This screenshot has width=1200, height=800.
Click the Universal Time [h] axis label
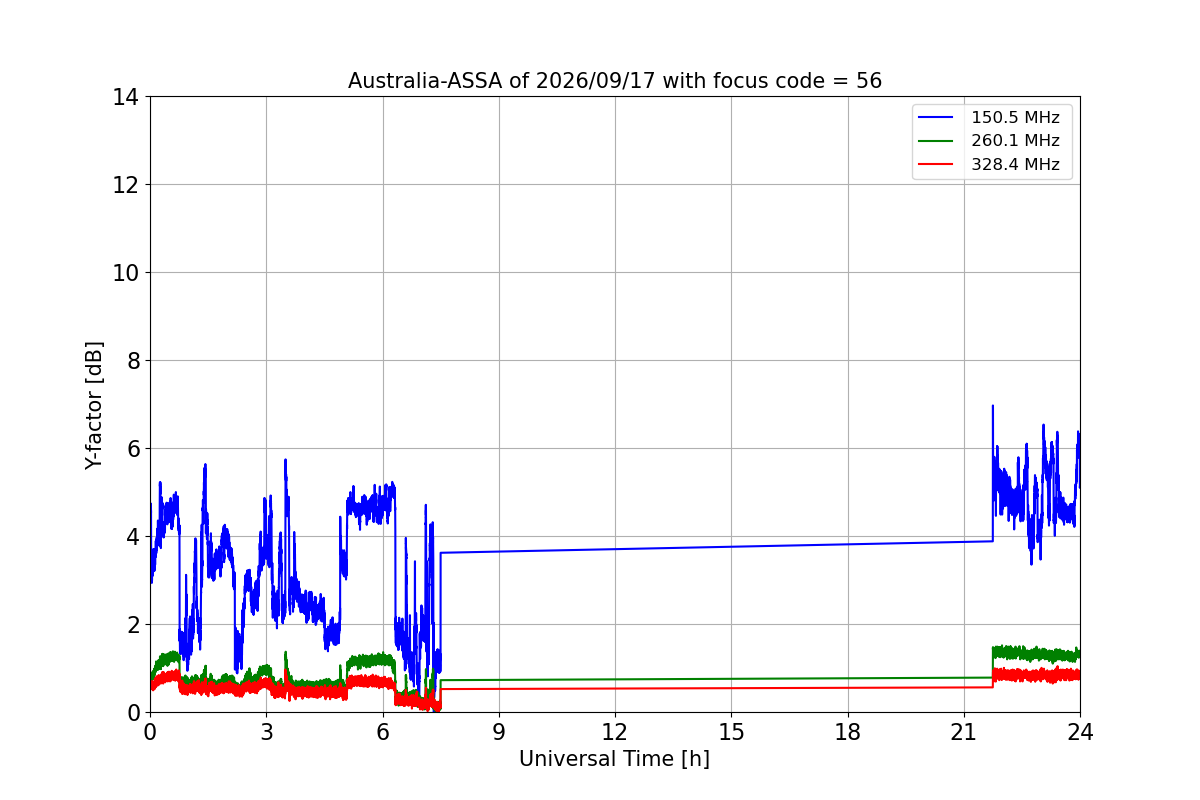(614, 759)
